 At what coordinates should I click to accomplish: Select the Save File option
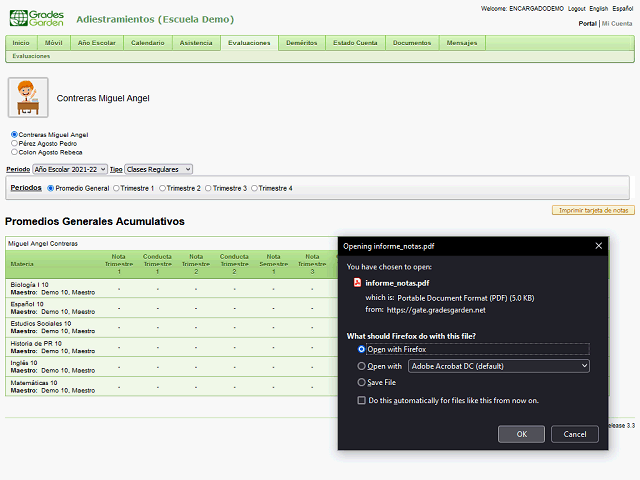coord(362,382)
